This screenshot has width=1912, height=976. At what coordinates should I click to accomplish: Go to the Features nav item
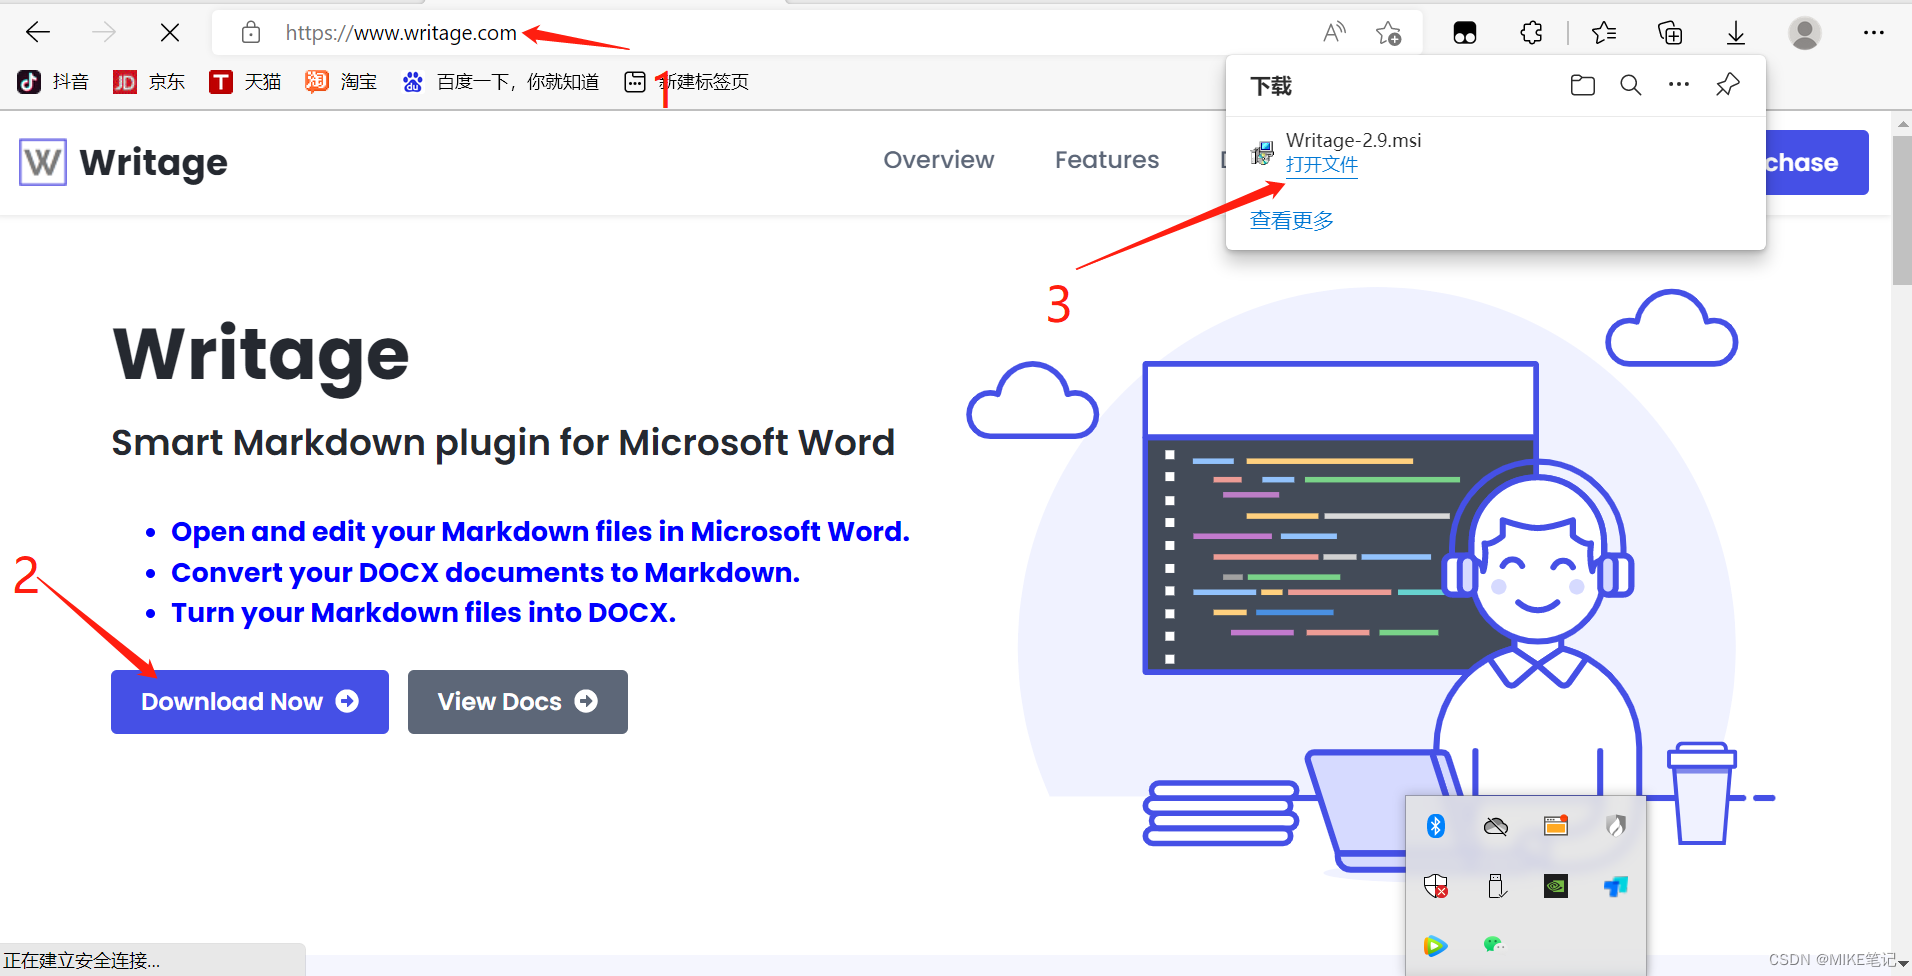click(x=1107, y=160)
